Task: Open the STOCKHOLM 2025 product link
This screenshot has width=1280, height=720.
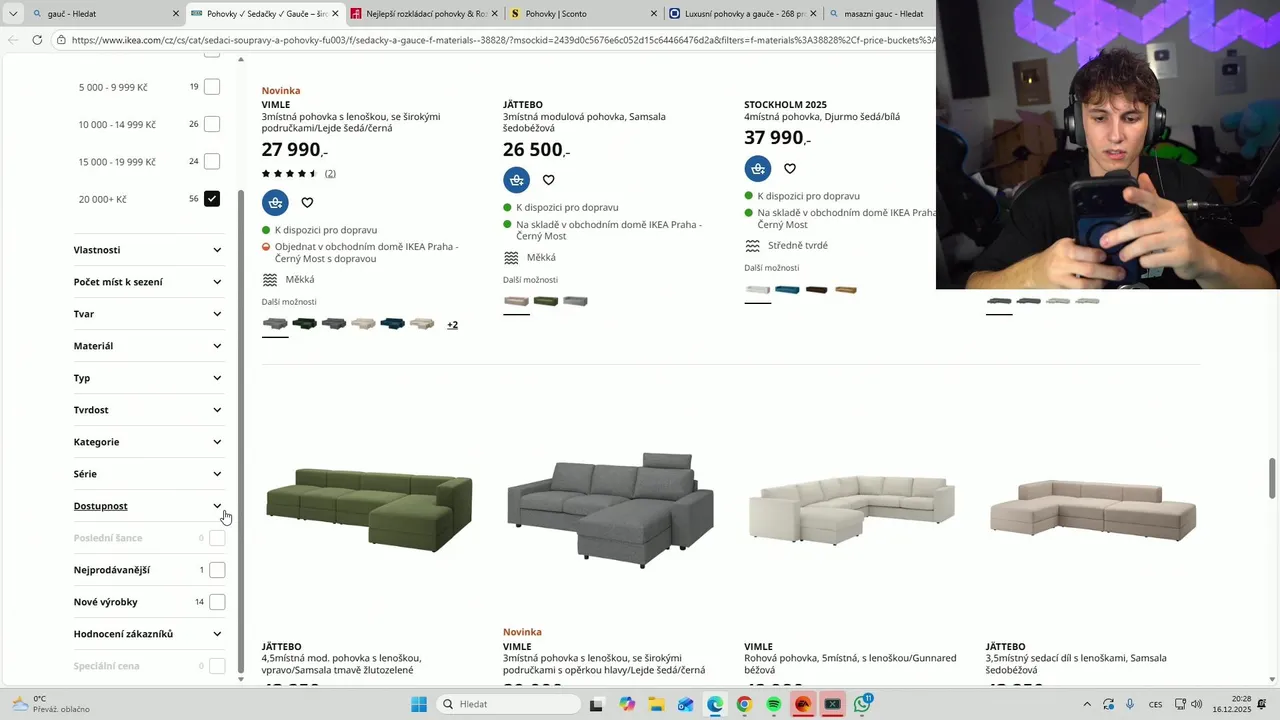Action: pos(822,111)
